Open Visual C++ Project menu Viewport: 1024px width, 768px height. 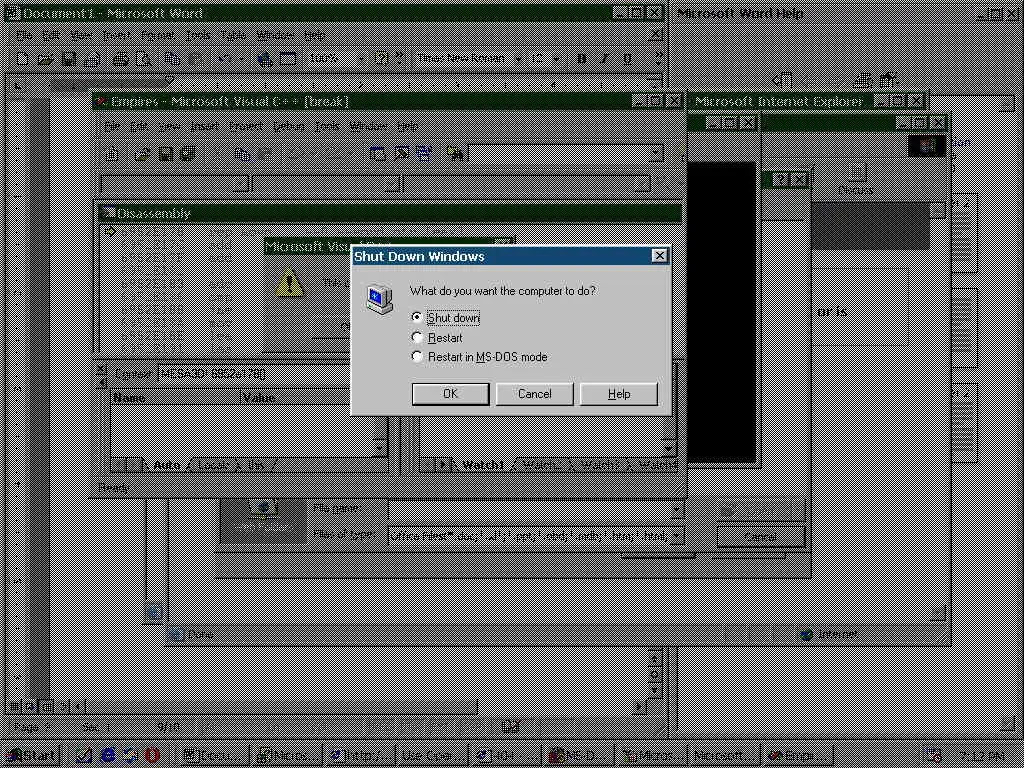click(246, 126)
